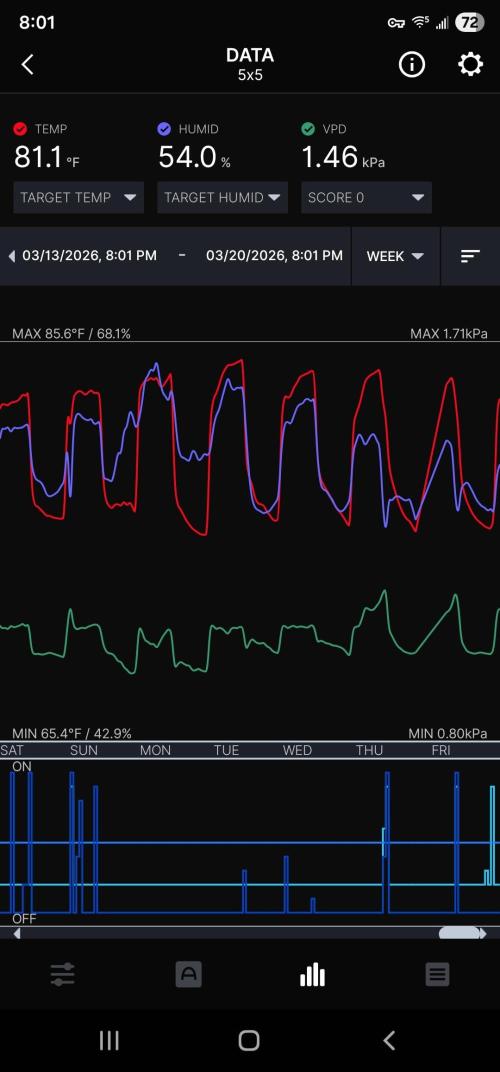The image size is (500, 1072).
Task: Tap the MIN 65.4°F / 42.9% label
Action: (x=72, y=734)
